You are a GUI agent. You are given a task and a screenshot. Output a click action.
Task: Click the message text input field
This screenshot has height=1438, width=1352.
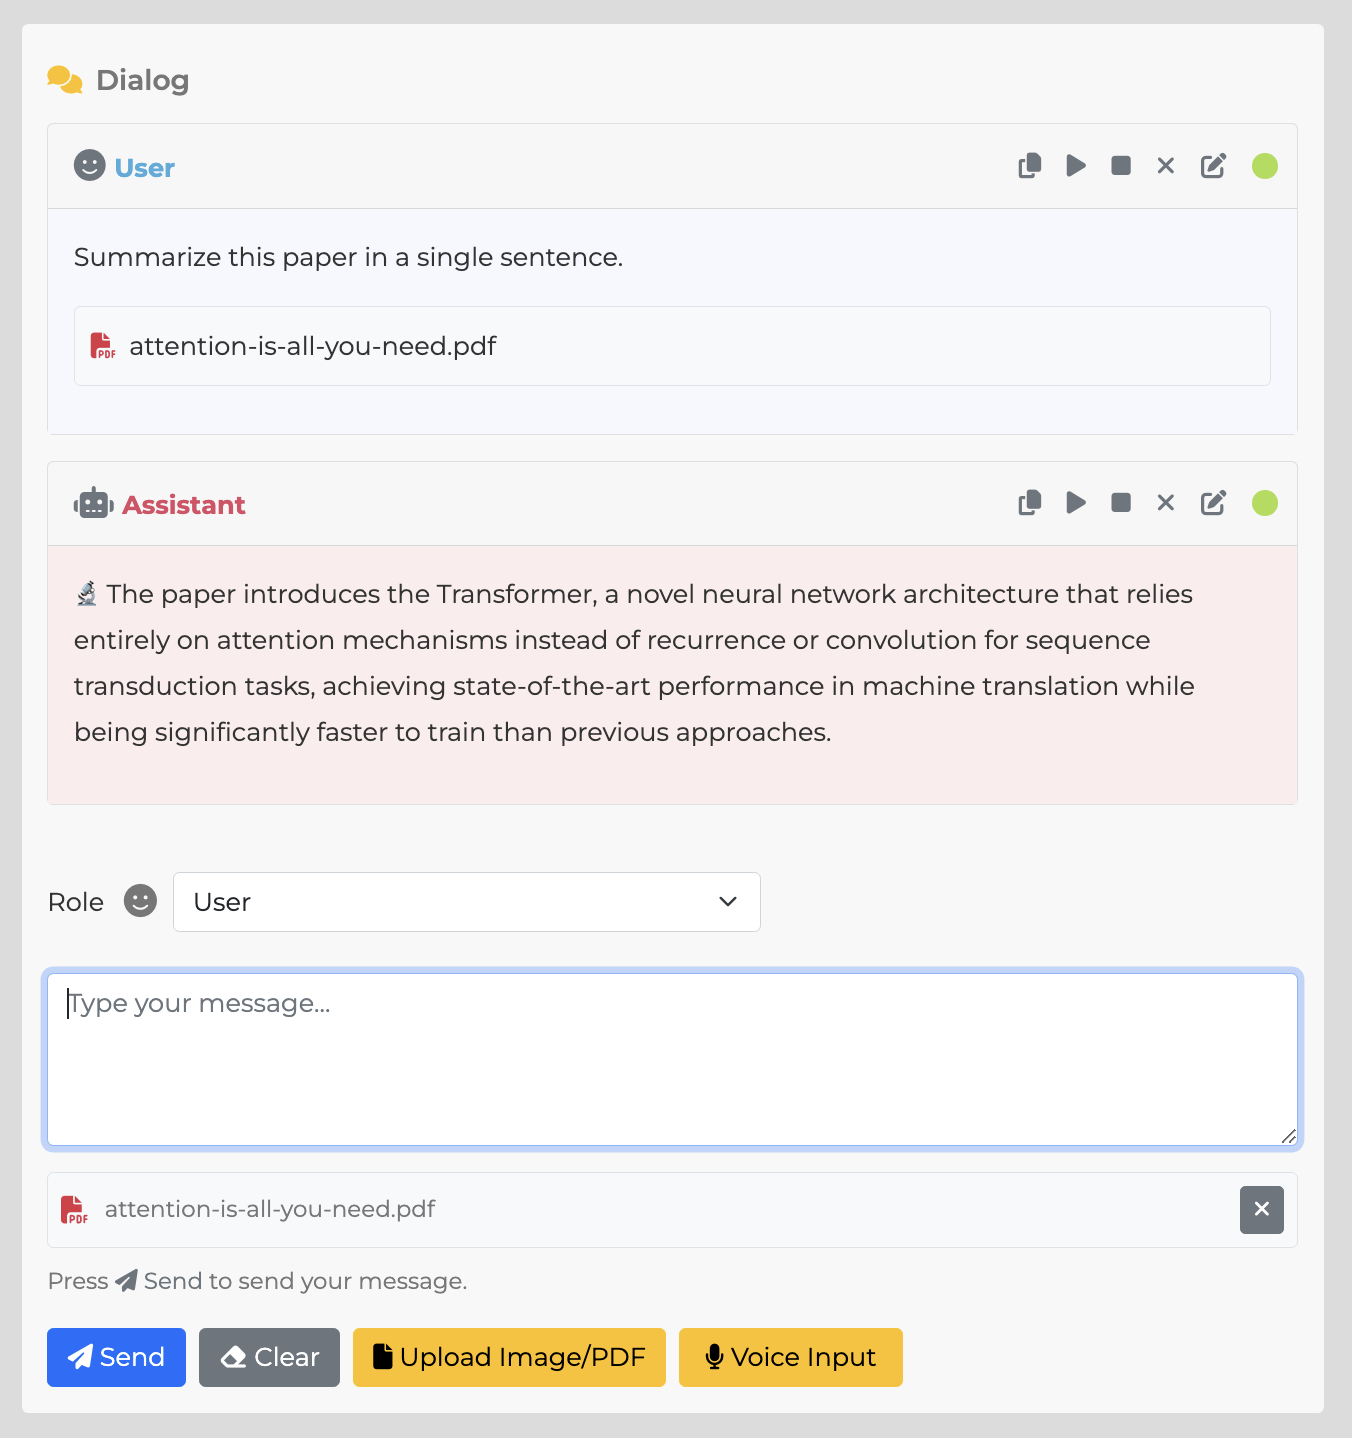(672, 1060)
